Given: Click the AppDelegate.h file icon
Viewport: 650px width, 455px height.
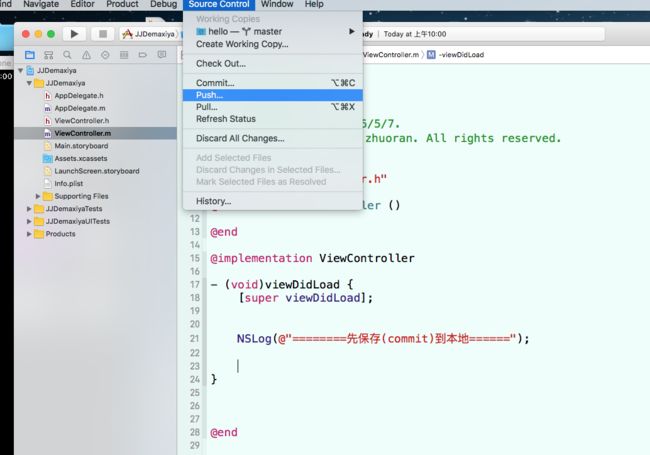Looking at the screenshot, I should [48, 96].
